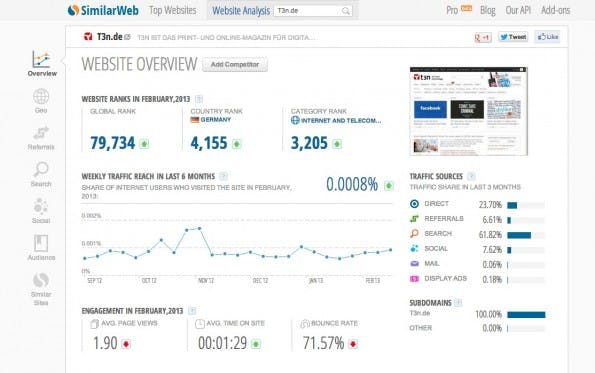
Task: Click the Avg. Page Views pages icon
Action: click(94, 324)
